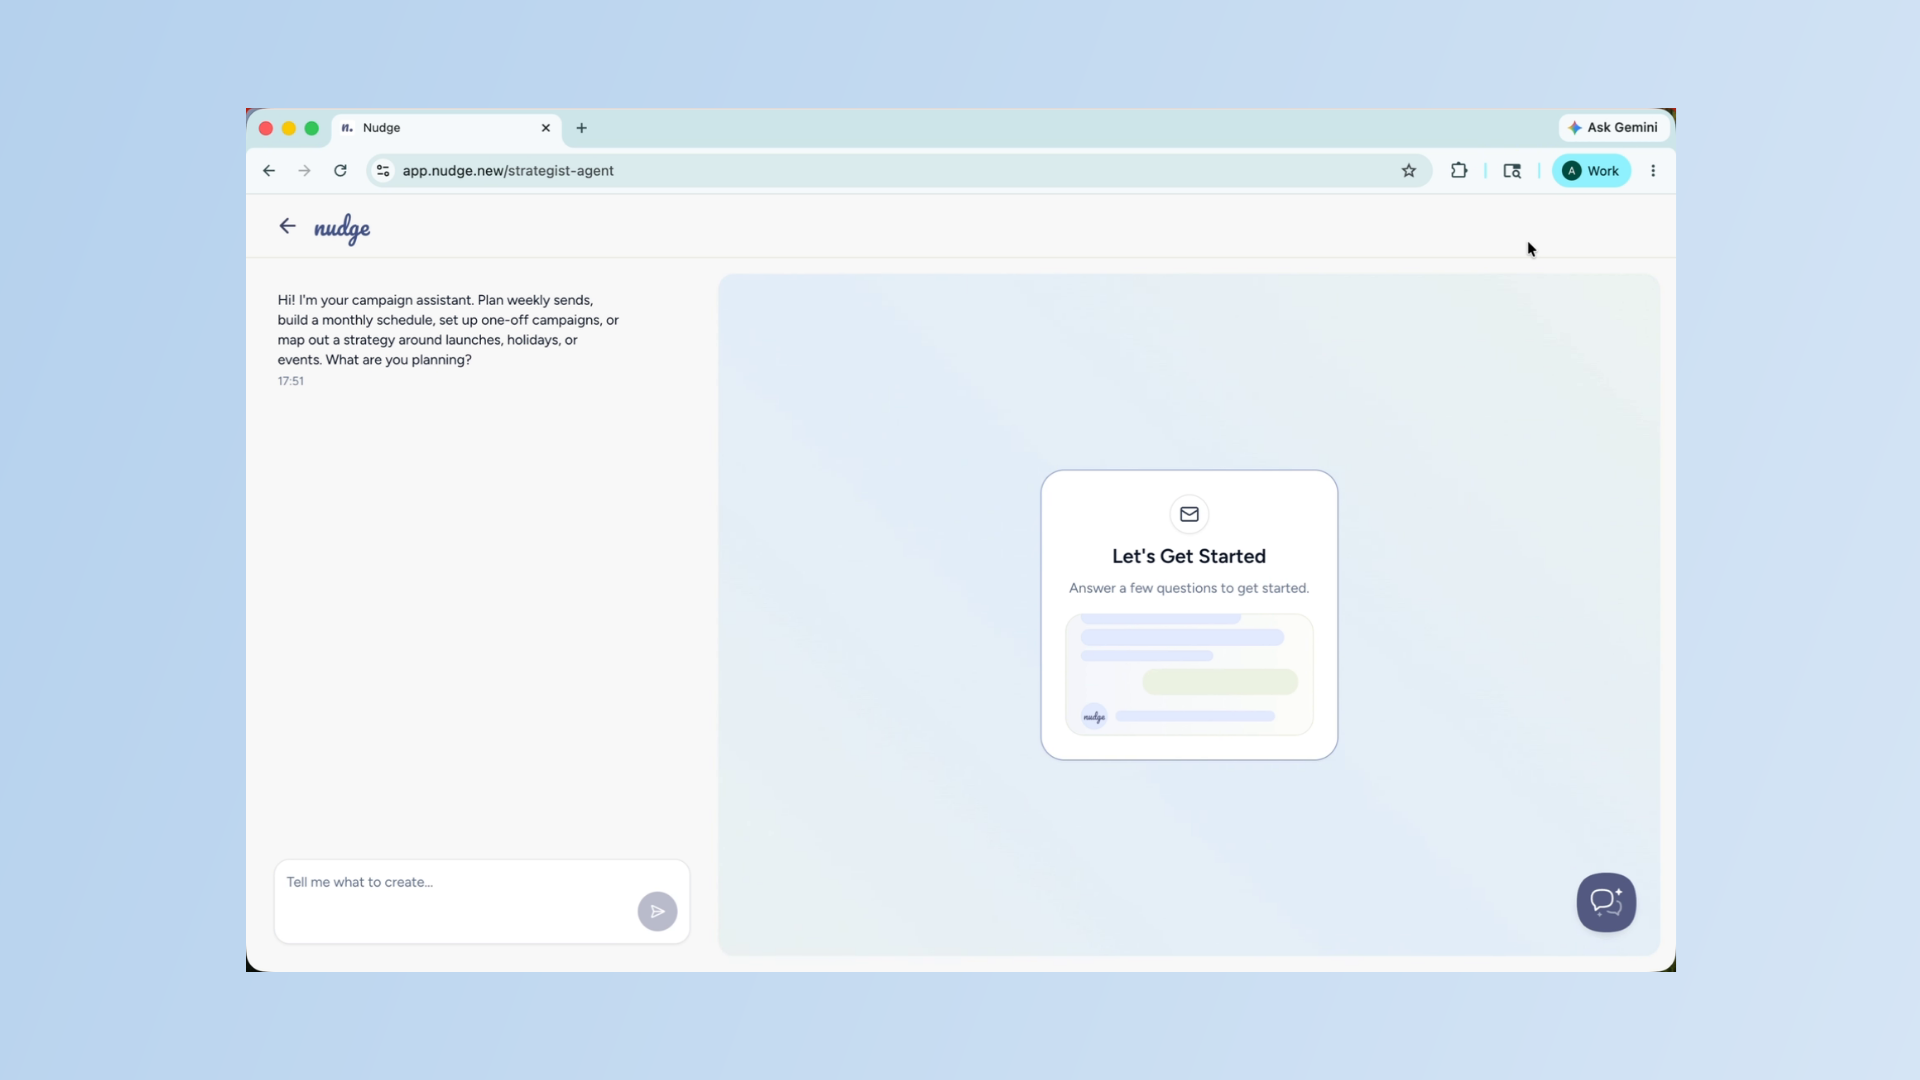
Task: Click the address bar URL app.nudge.new/strategist-agent
Action: pyautogui.click(x=508, y=171)
